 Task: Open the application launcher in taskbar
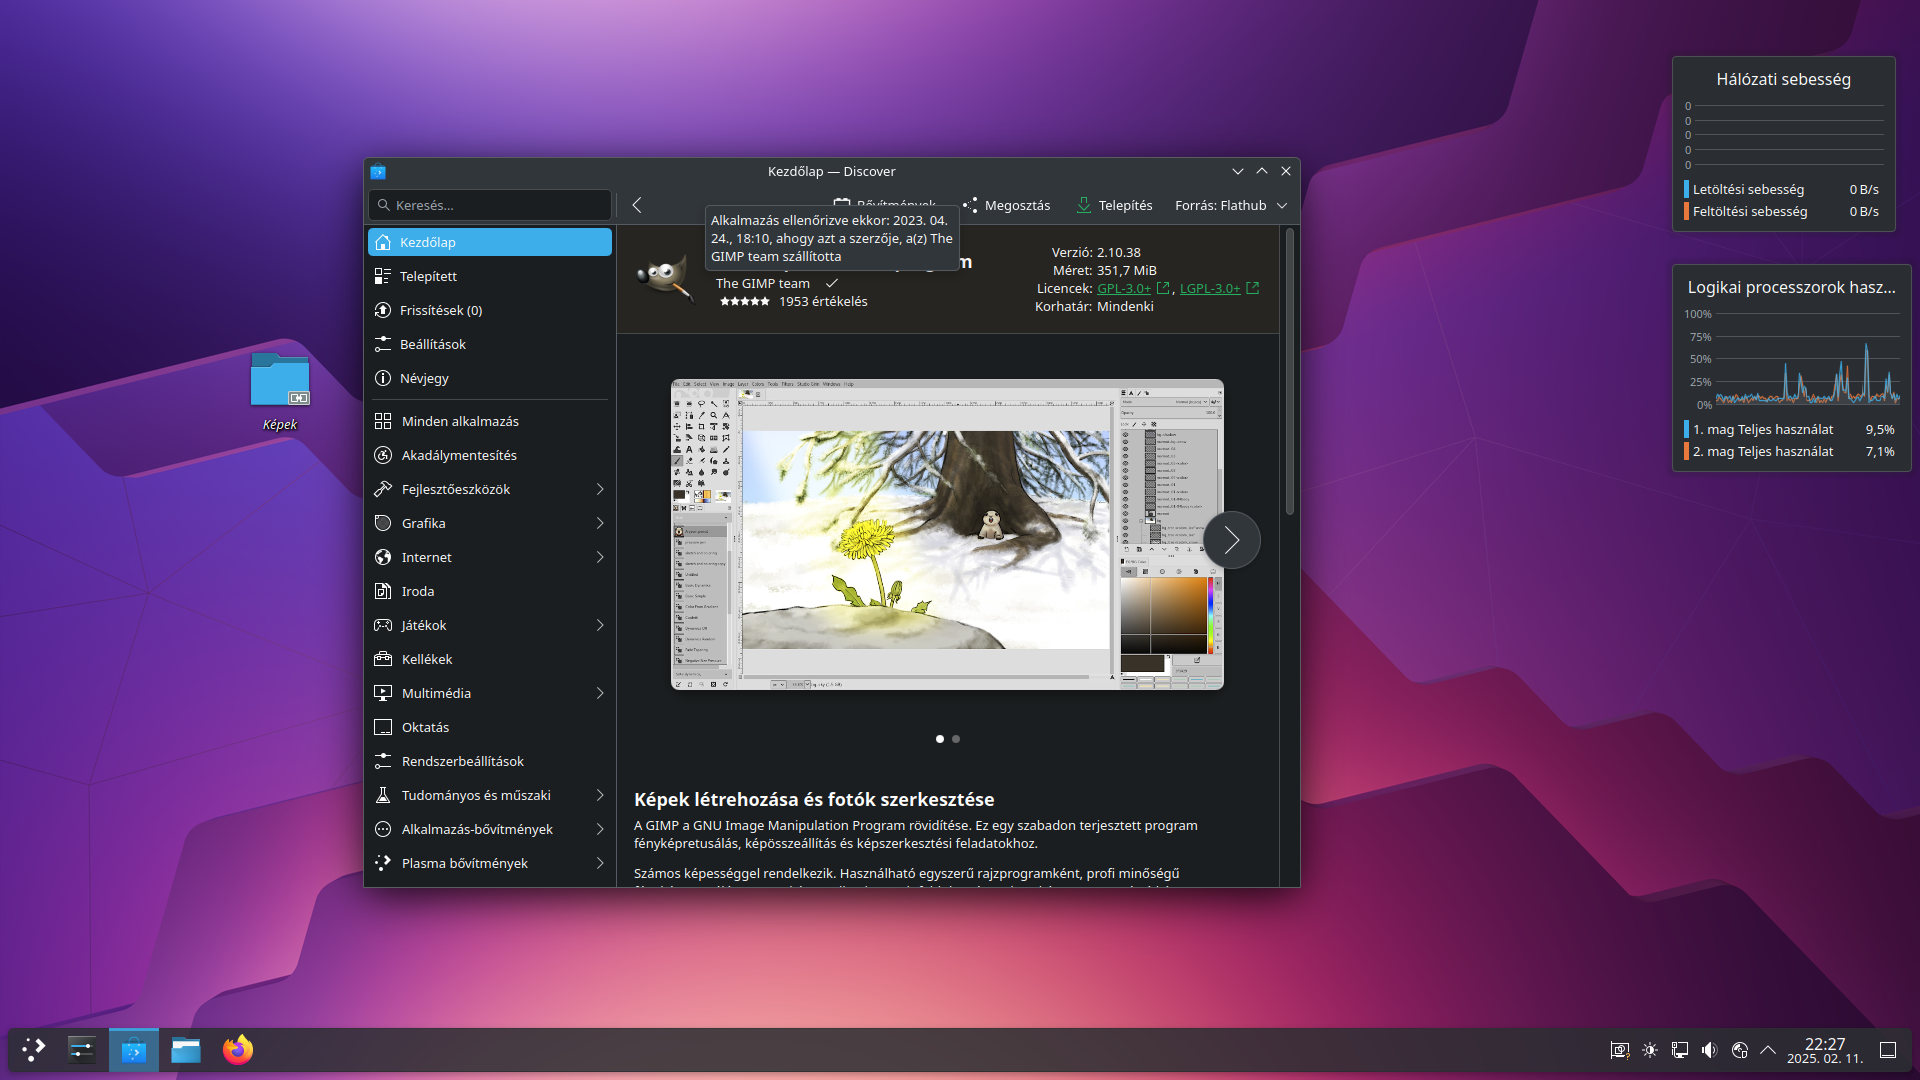[34, 1050]
